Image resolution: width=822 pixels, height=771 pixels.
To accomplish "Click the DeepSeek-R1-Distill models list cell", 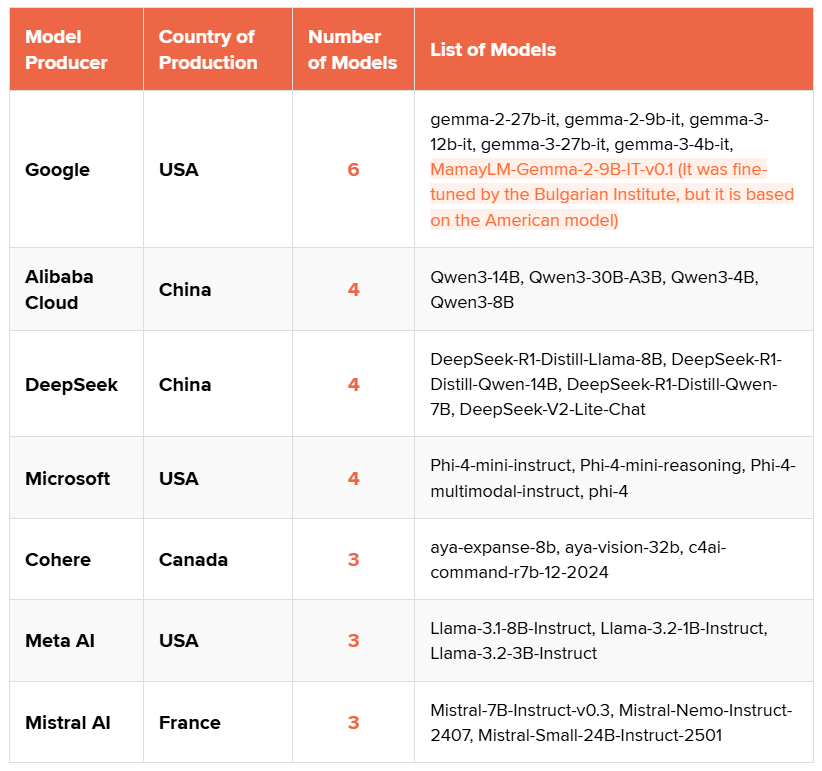I will 606,384.
